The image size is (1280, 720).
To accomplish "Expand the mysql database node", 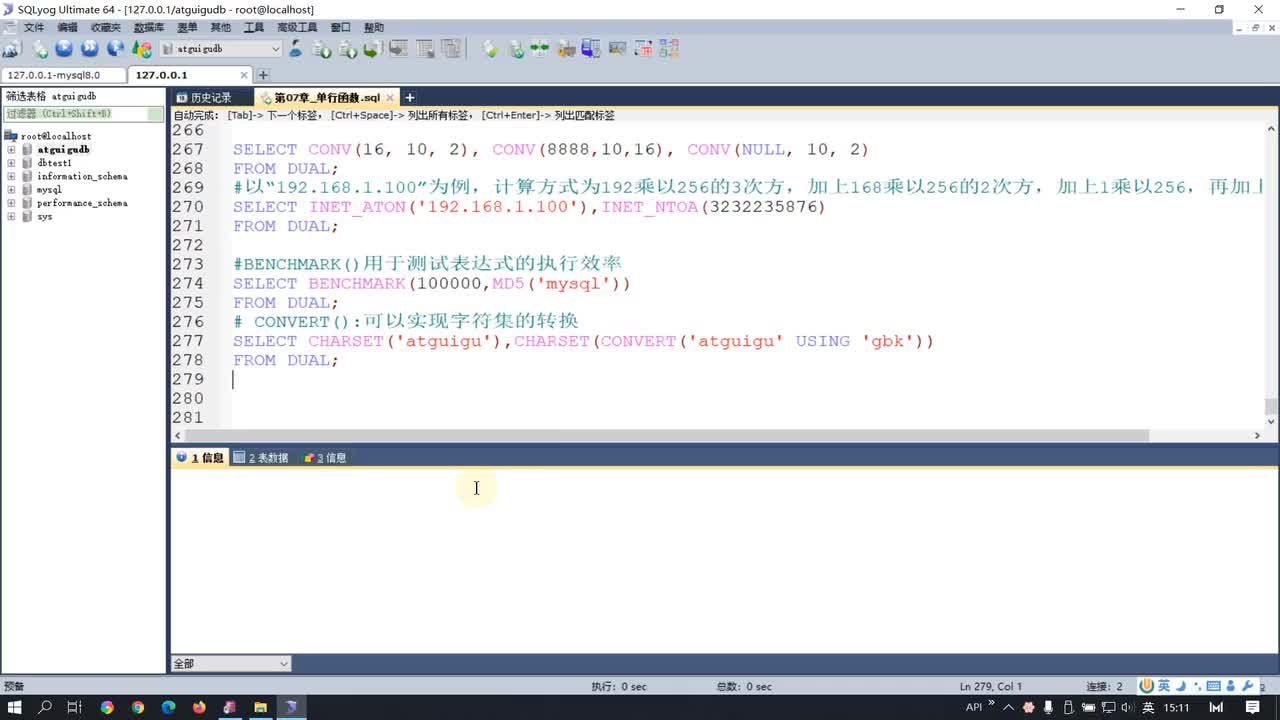I will click(11, 189).
